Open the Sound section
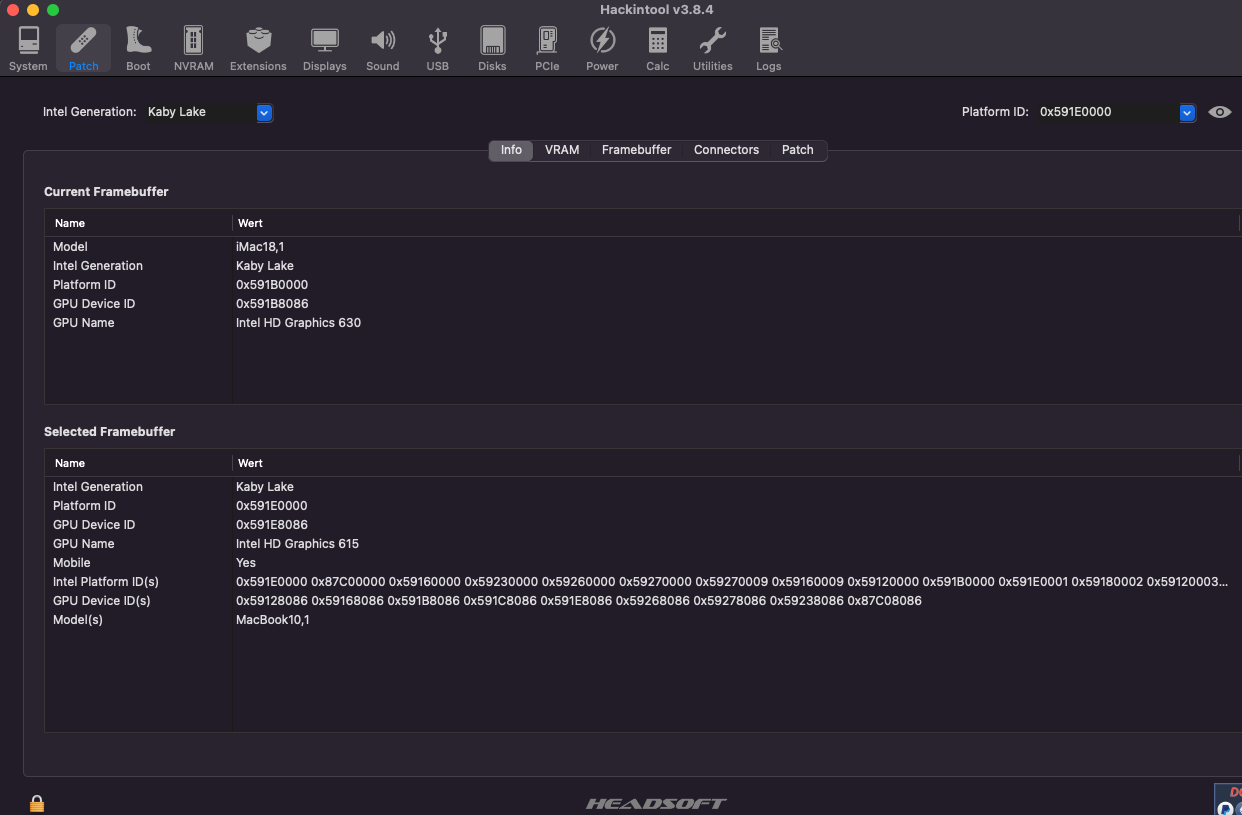The width and height of the screenshot is (1242, 815). pos(382,49)
